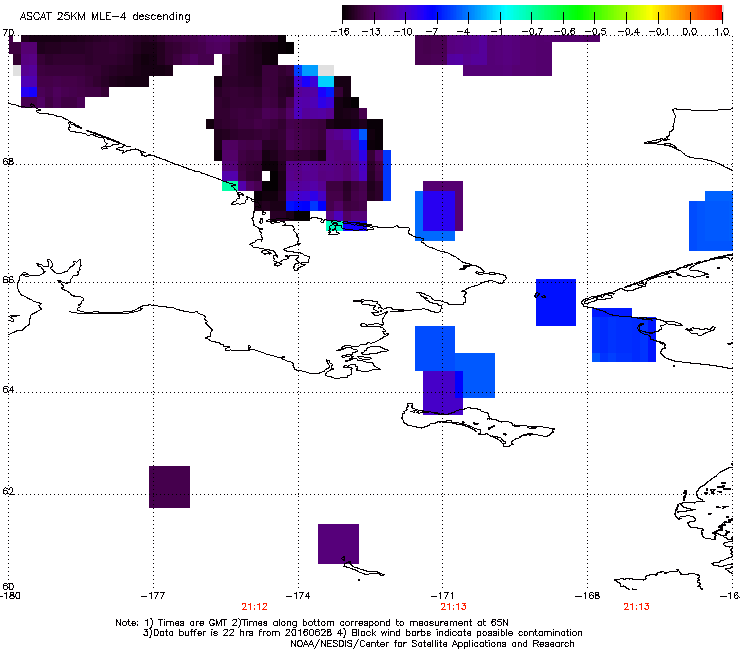Screen dimensions: 740x650
Task: Click the longitude label '-171'
Action: click(443, 596)
